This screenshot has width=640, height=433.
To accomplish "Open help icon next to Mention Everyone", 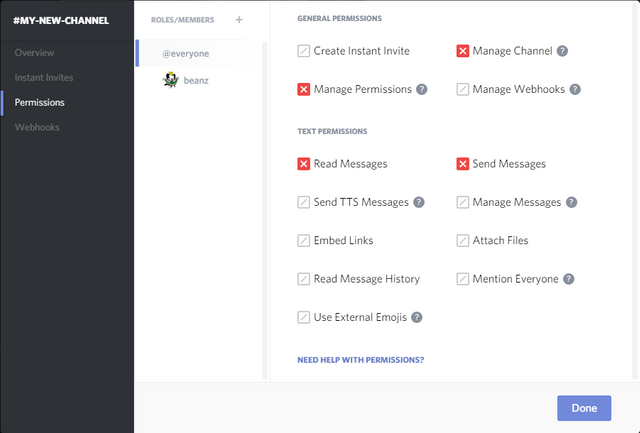I will (x=569, y=279).
